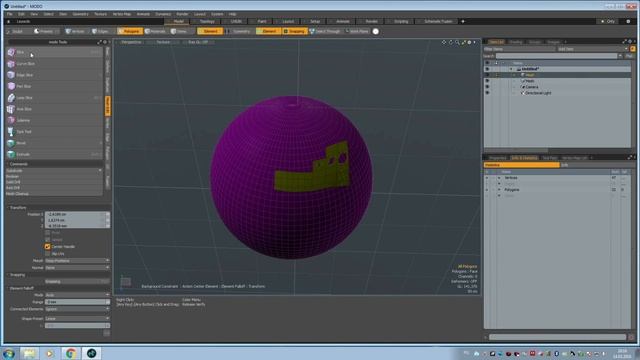Select the Slice tool

pos(54,52)
